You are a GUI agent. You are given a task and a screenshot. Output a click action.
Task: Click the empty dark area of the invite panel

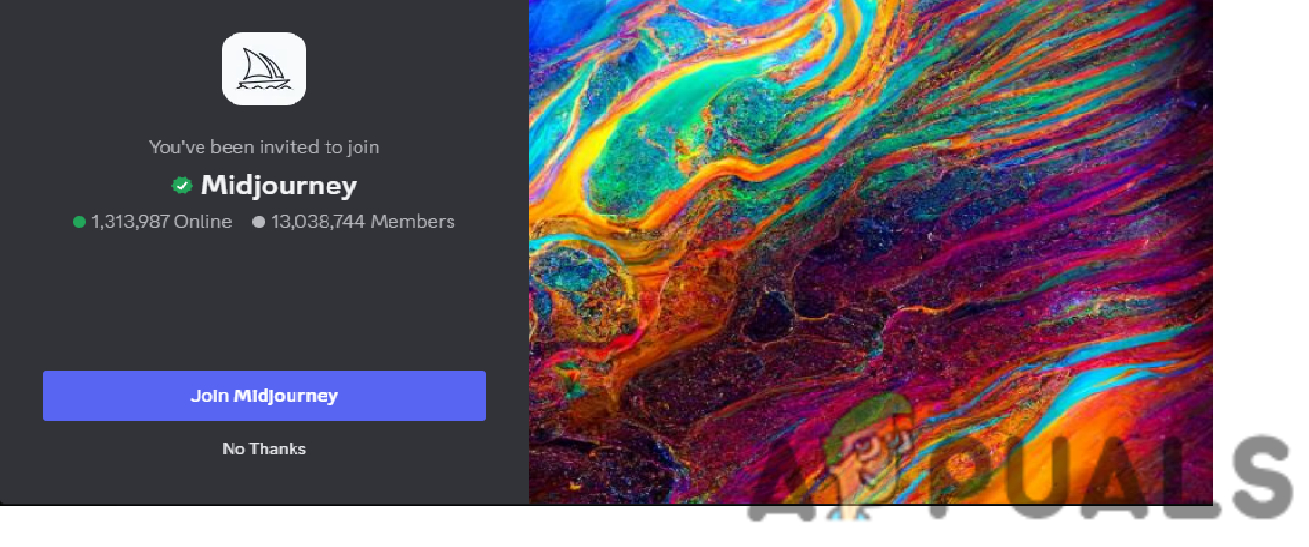click(264, 300)
